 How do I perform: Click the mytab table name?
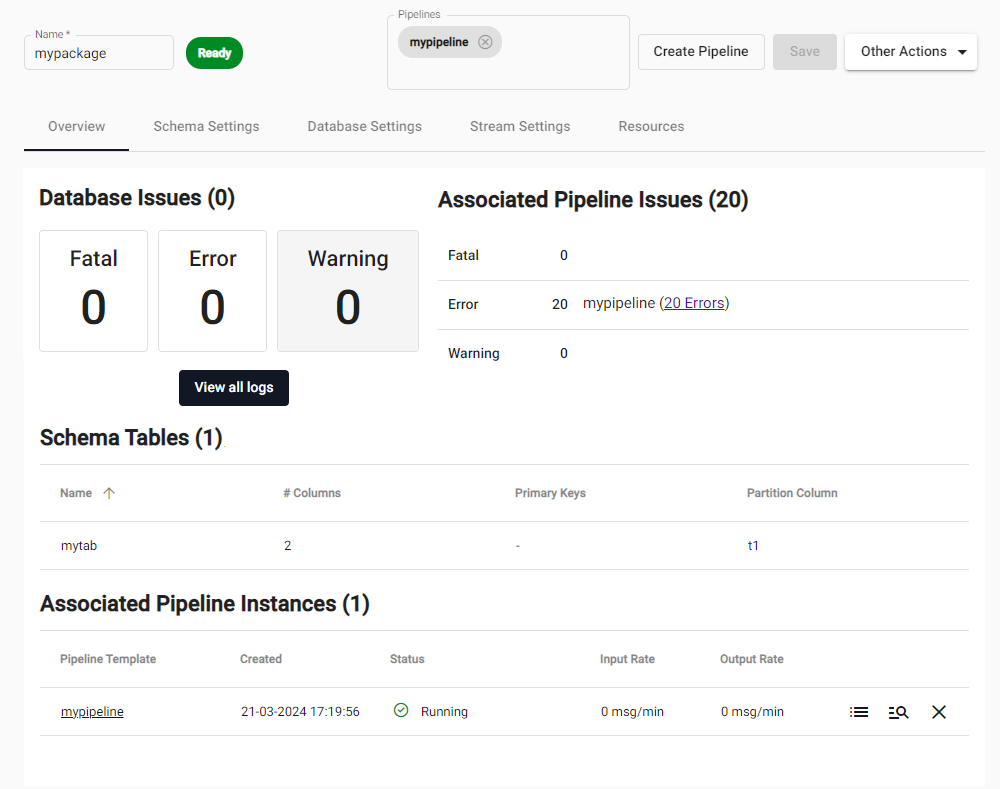click(79, 546)
